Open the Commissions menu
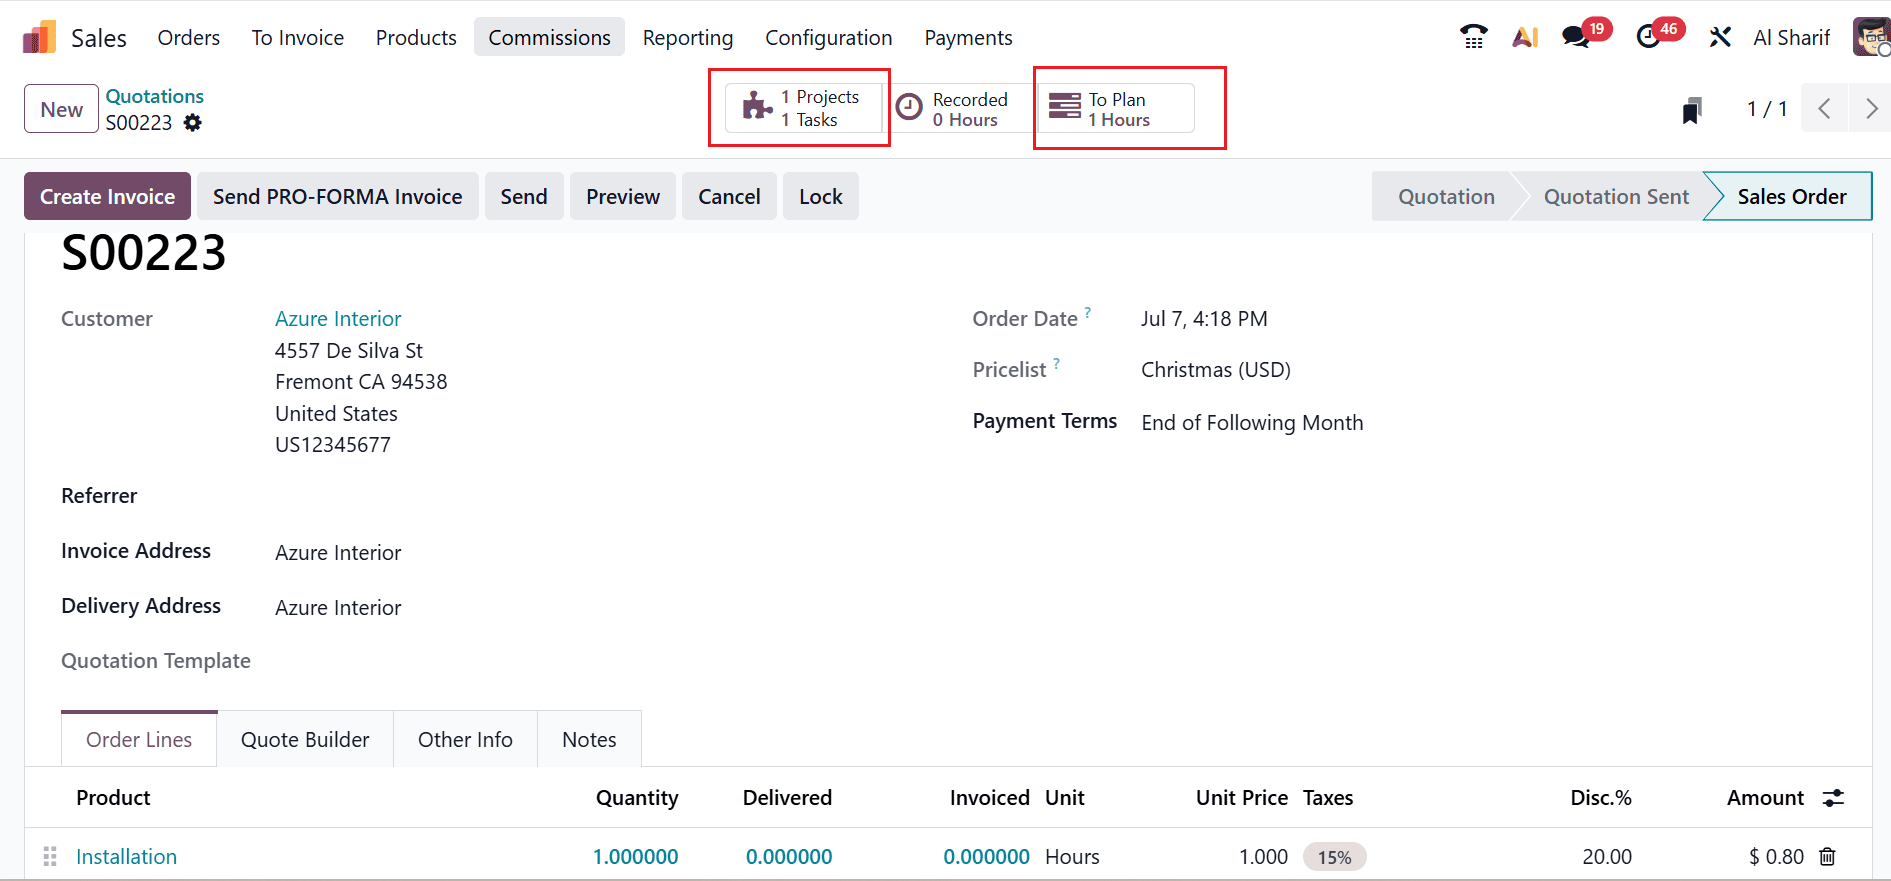1891x881 pixels. tap(549, 37)
